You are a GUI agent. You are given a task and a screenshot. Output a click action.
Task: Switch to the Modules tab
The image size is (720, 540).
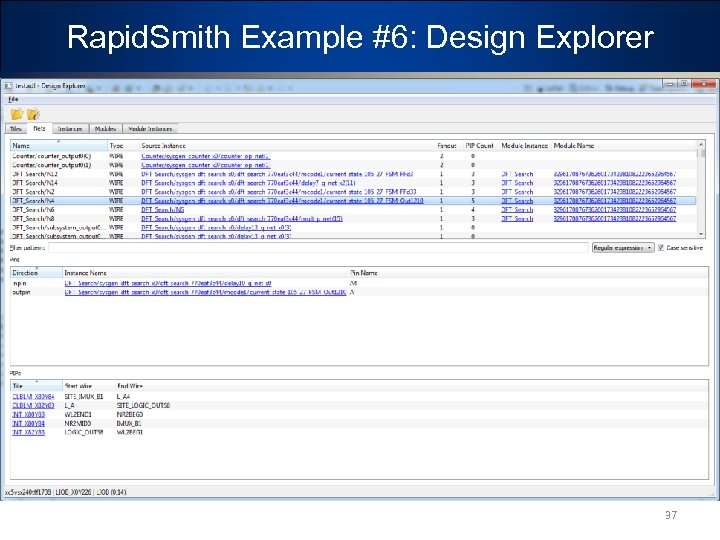tap(105, 129)
